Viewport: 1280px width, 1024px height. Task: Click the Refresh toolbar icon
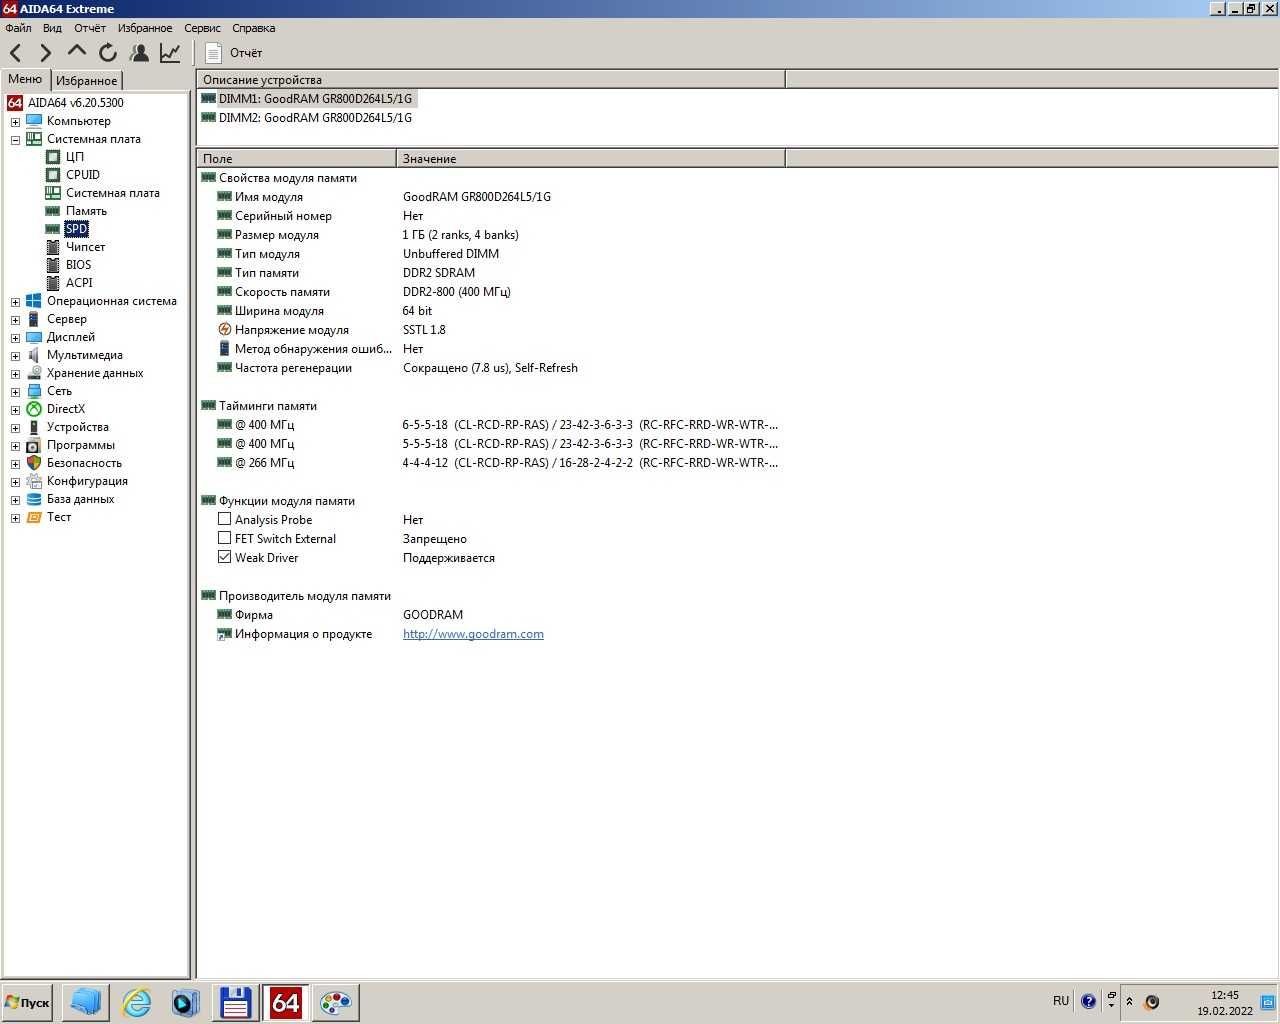(x=108, y=53)
